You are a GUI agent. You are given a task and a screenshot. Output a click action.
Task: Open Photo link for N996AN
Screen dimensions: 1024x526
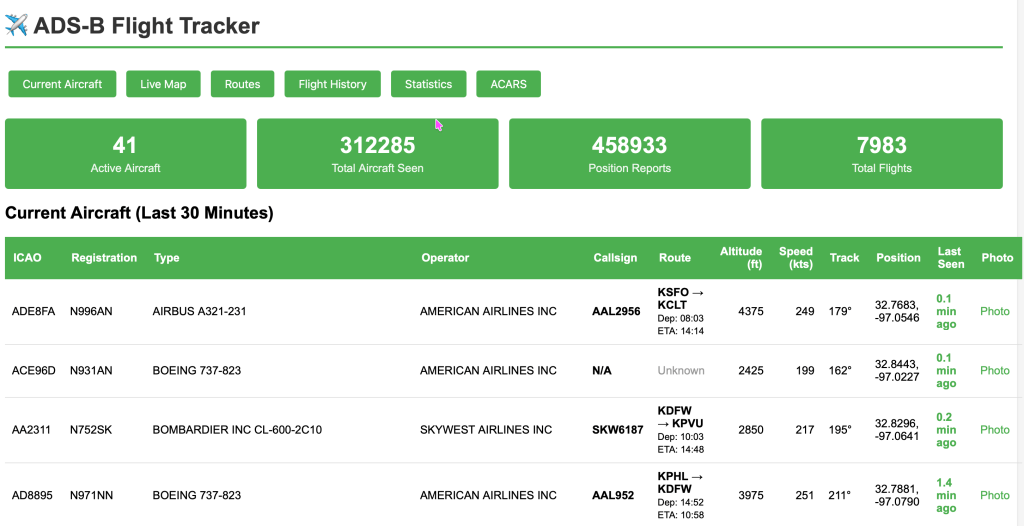(995, 312)
